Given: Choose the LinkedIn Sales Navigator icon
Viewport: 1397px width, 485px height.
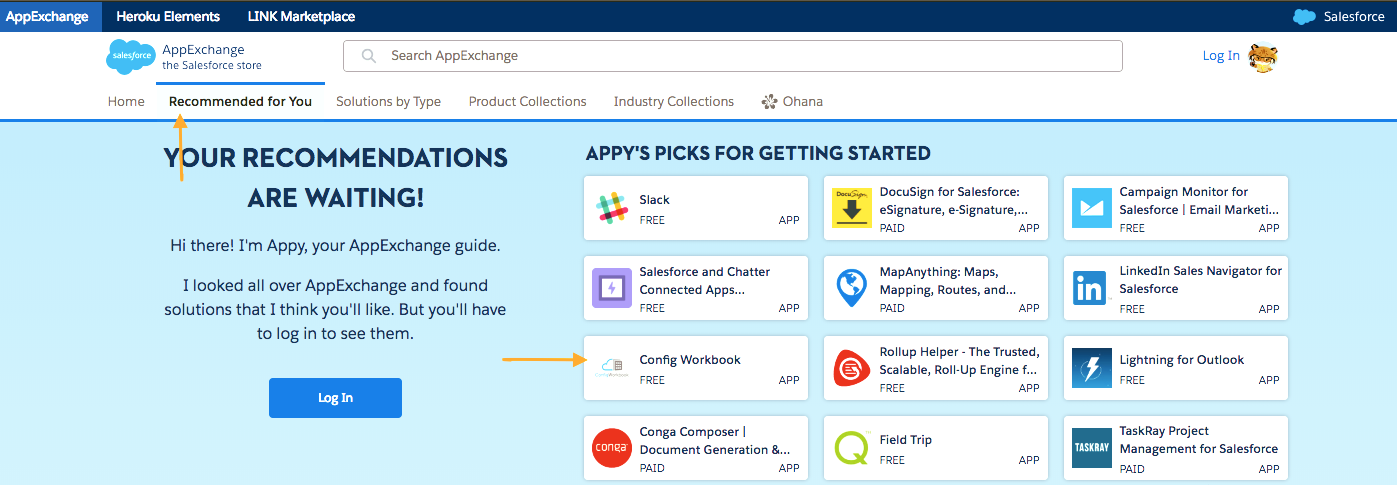Looking at the screenshot, I should pyautogui.click(x=1092, y=288).
